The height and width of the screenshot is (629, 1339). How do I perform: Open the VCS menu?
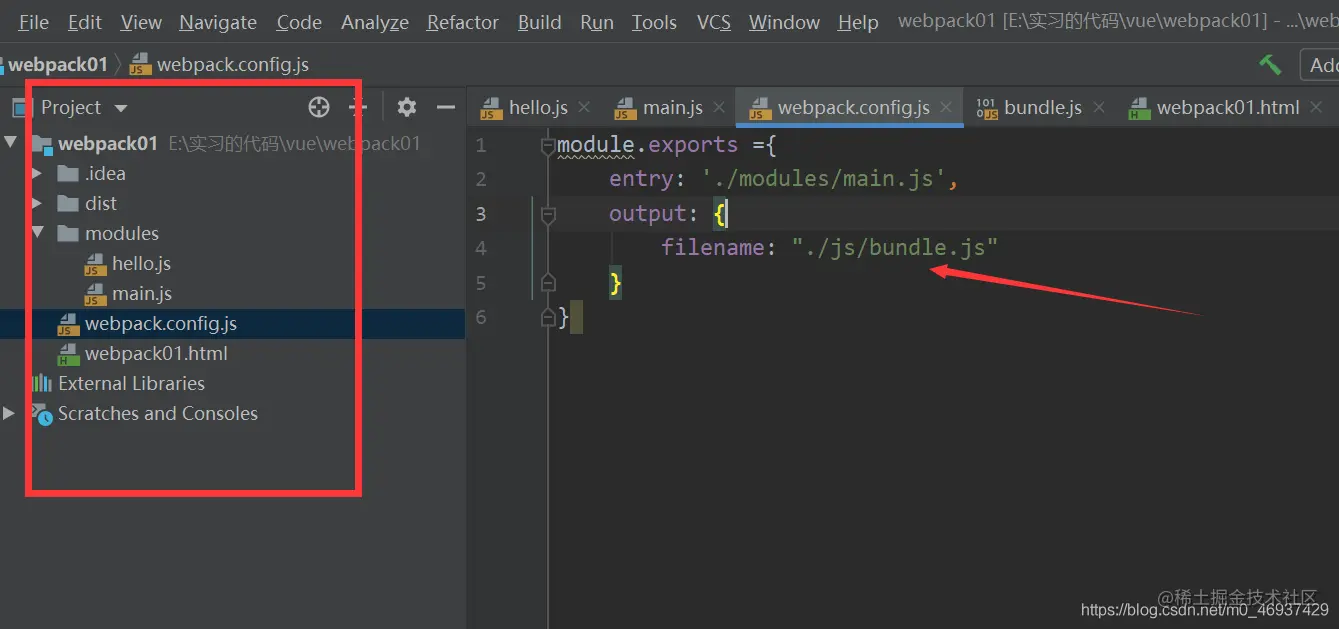pos(714,22)
